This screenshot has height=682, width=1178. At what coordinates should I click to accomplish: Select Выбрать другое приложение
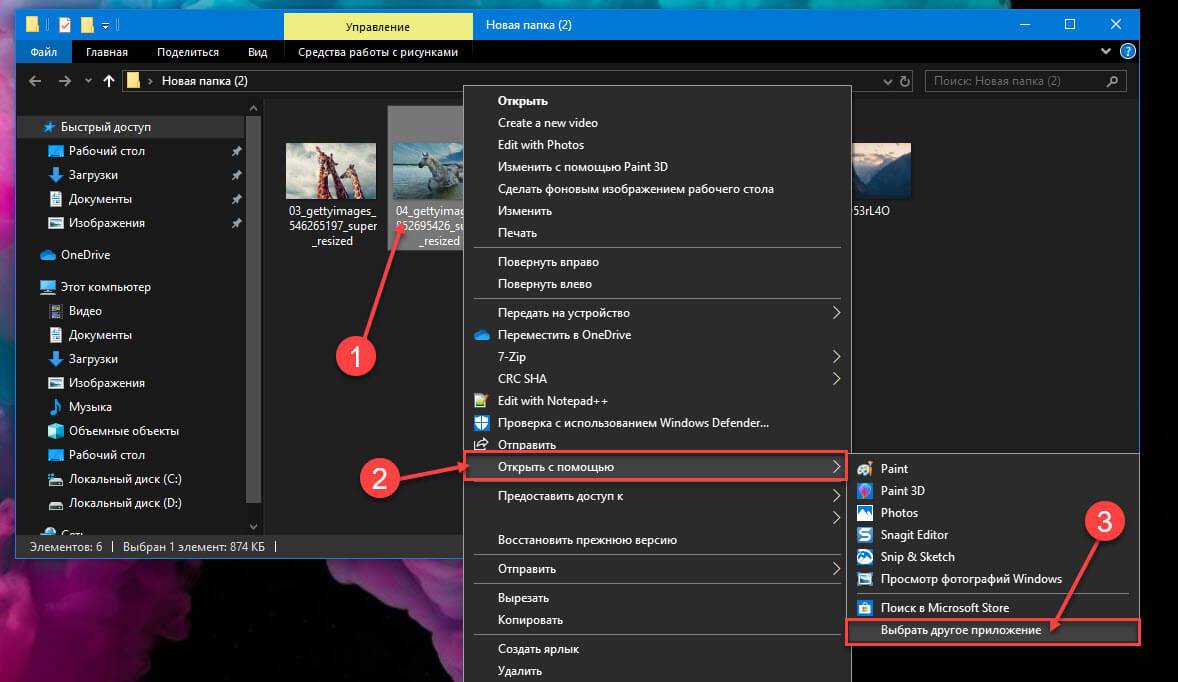(960, 630)
